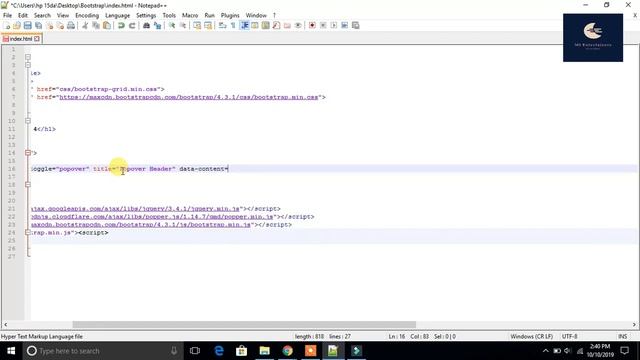Toggle synchronize vertical scrolling
640x360 pixels.
point(197,25)
